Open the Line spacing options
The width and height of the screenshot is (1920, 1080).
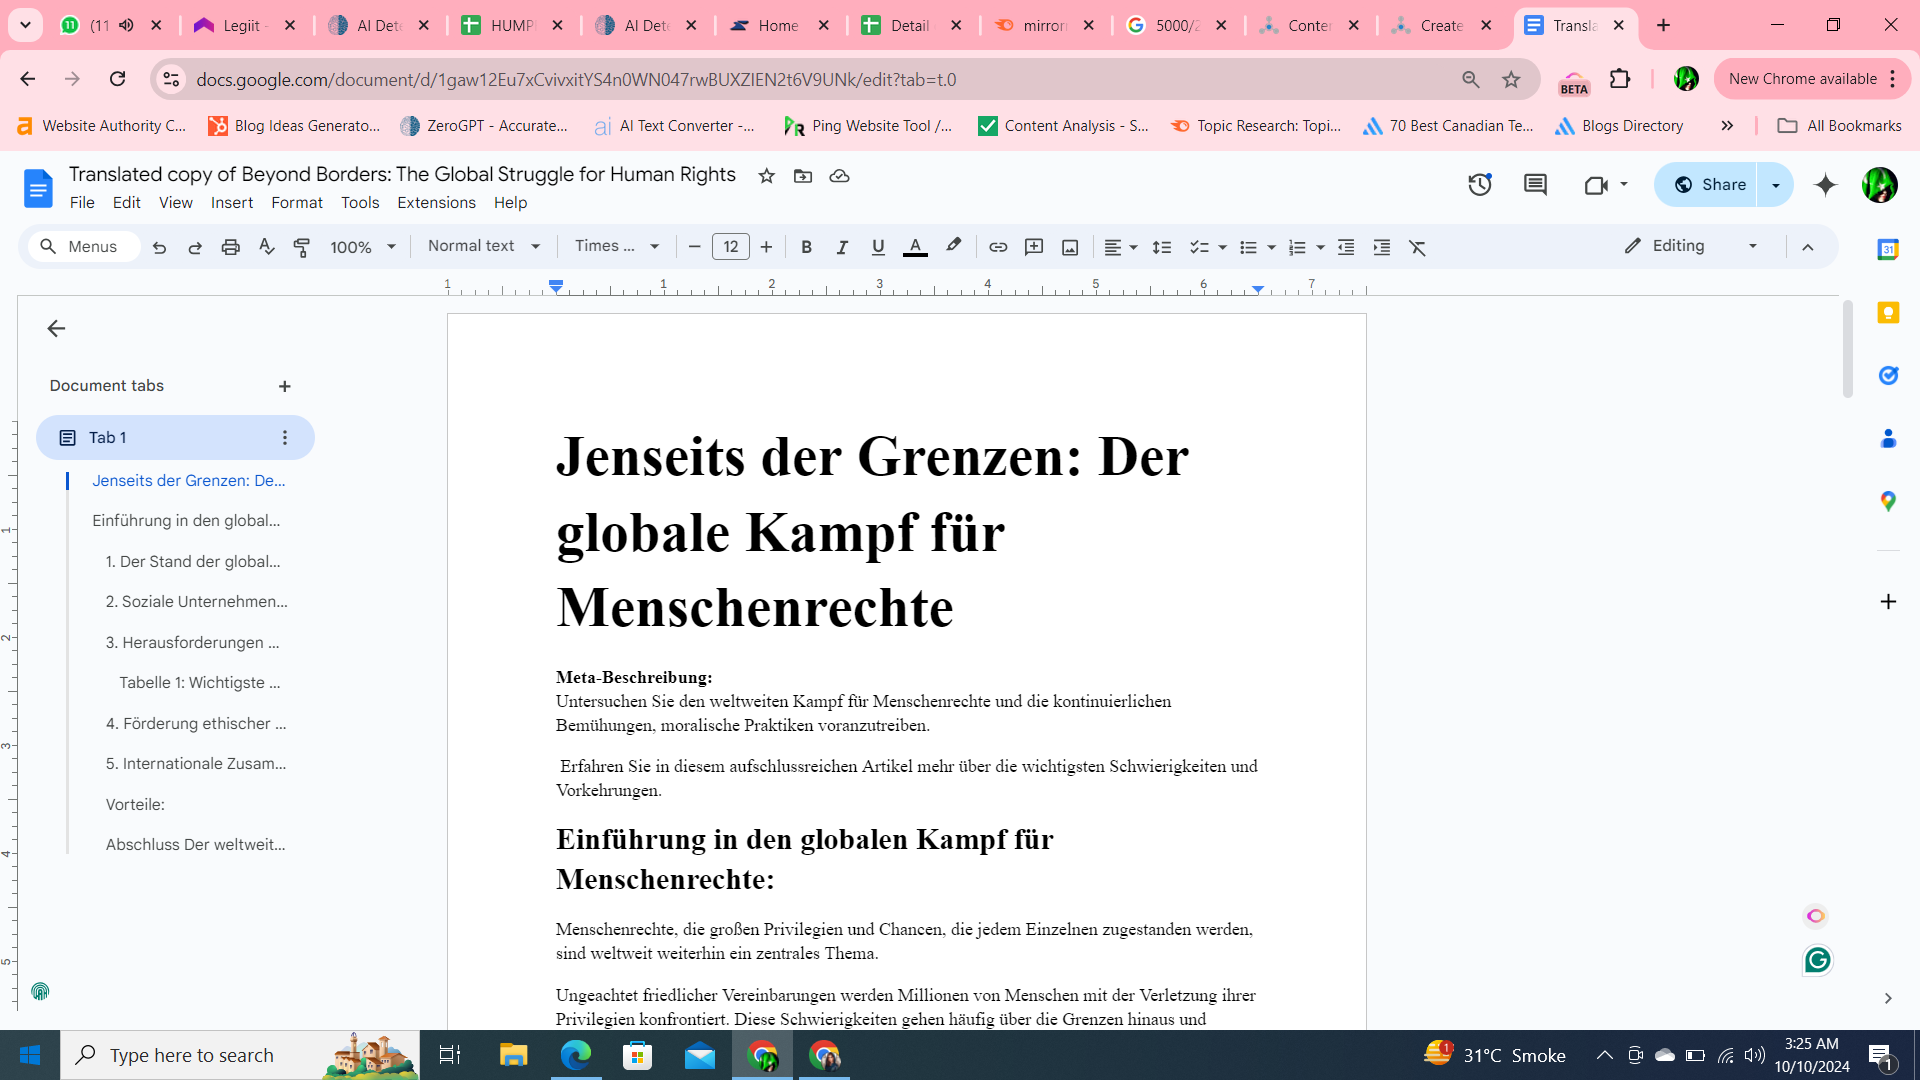tap(1161, 246)
